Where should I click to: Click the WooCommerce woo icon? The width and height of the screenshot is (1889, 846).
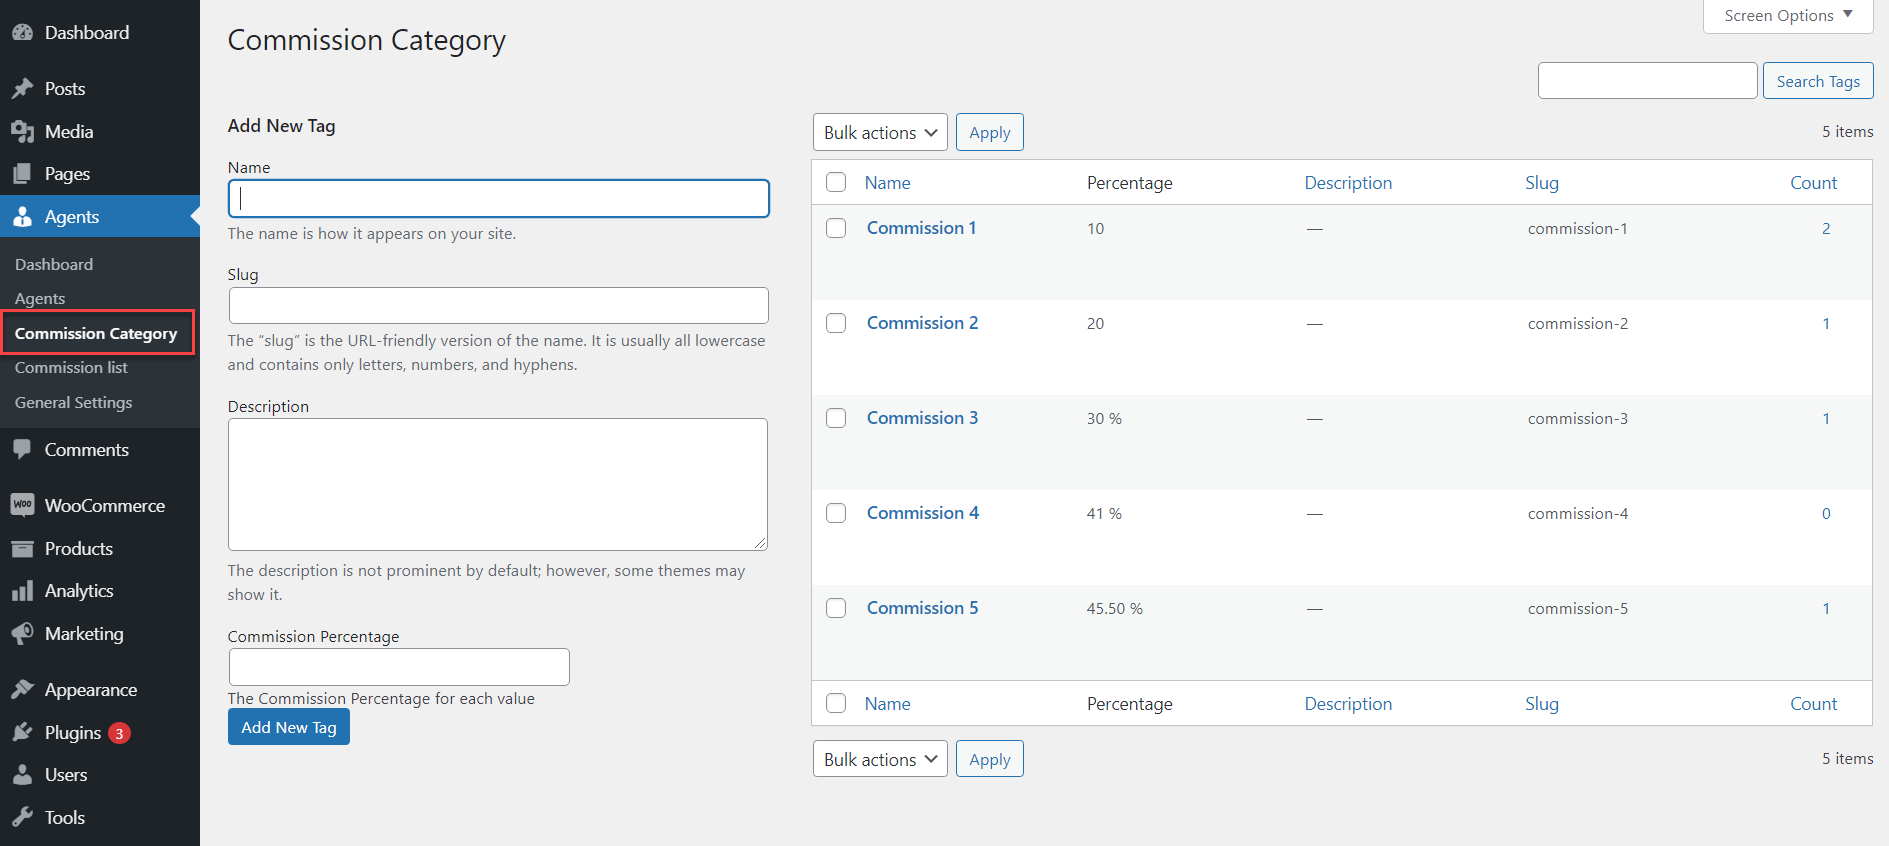coord(22,505)
